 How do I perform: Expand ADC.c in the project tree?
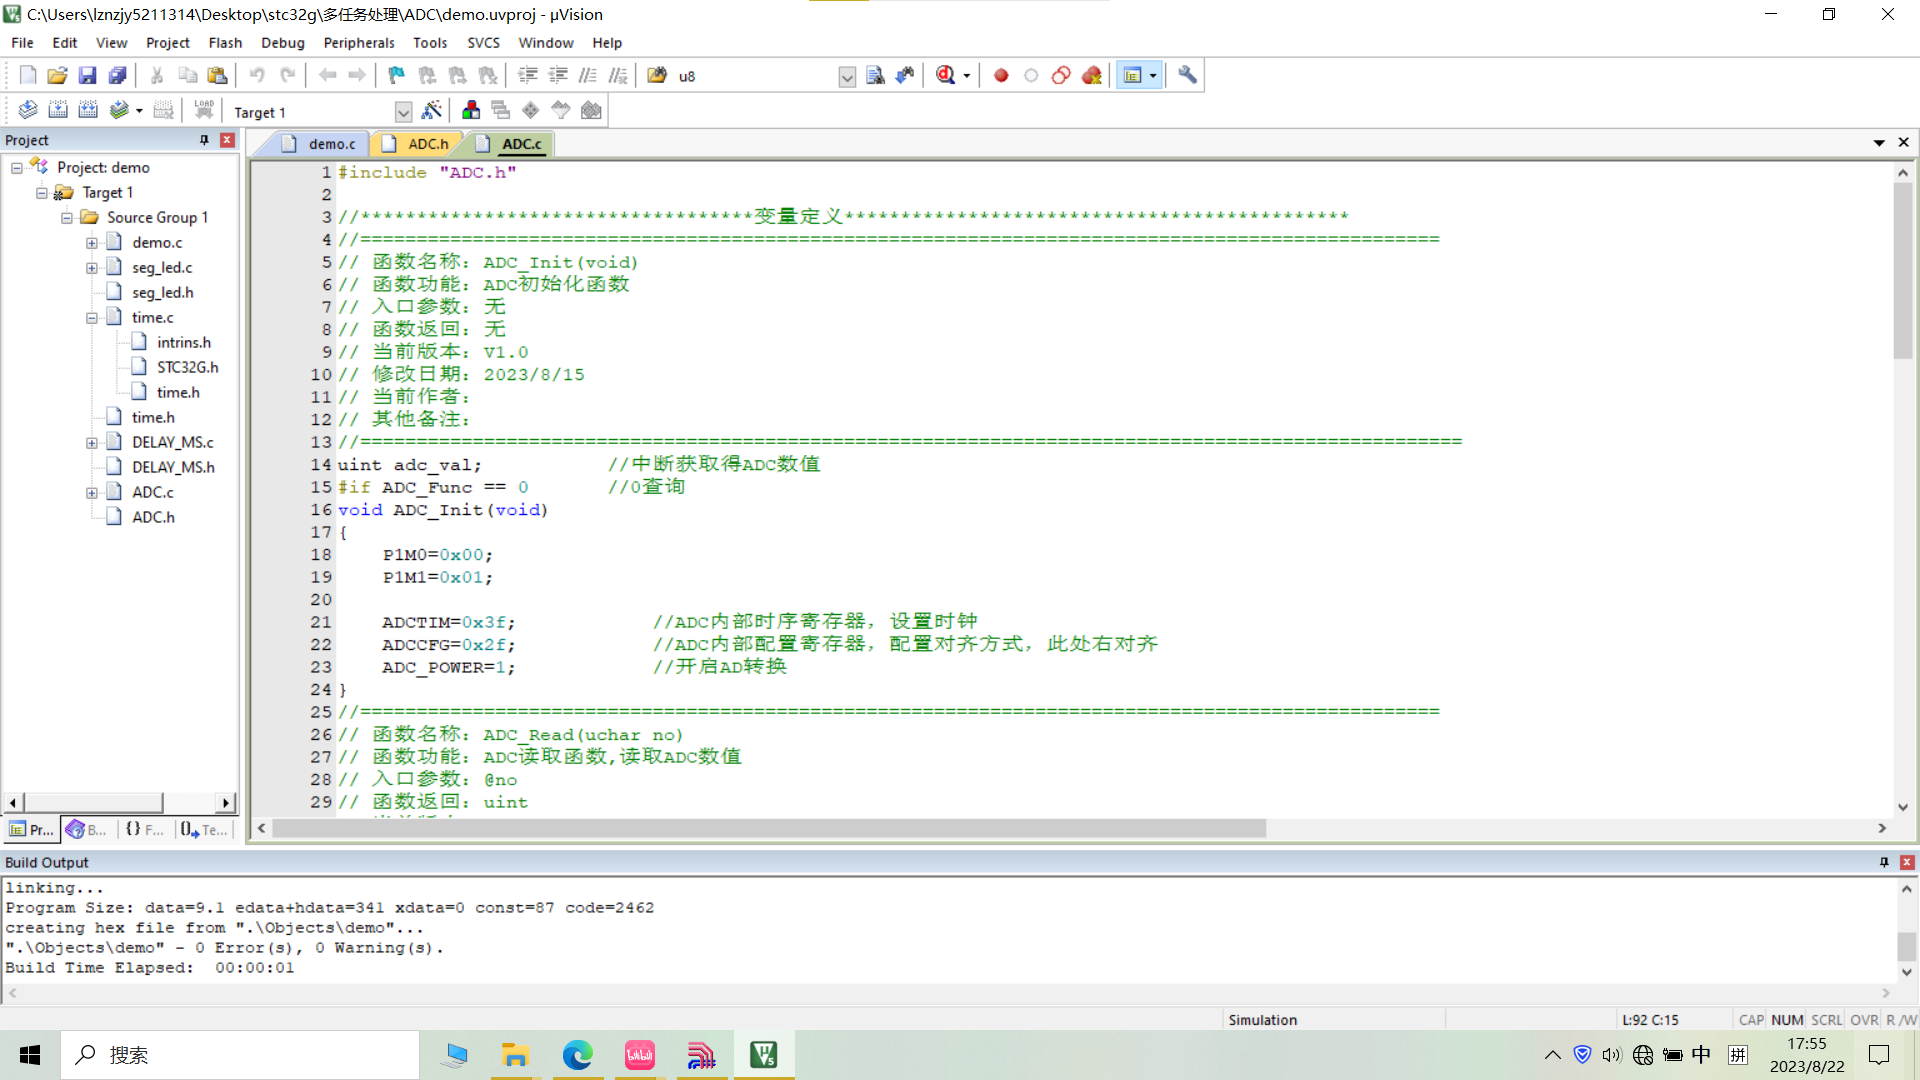(x=92, y=493)
